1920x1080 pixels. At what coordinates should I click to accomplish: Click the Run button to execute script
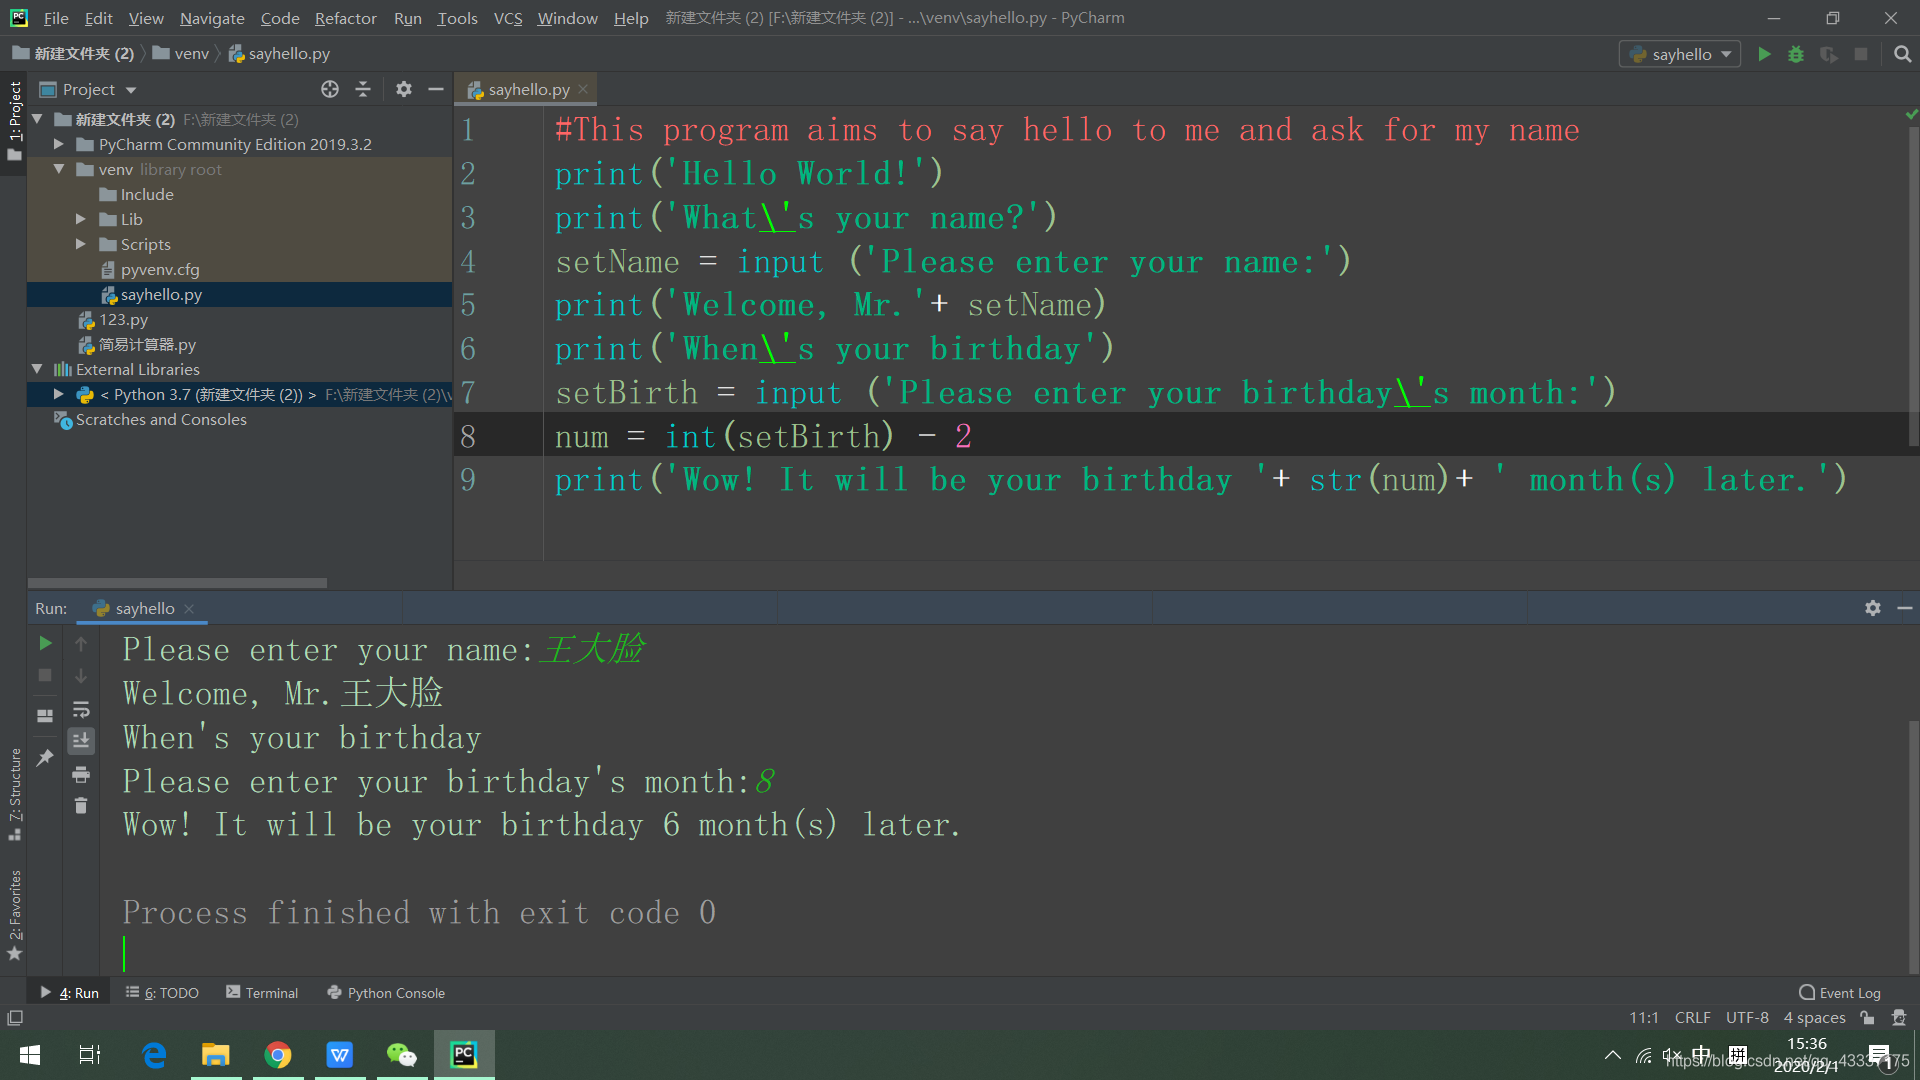(1764, 54)
